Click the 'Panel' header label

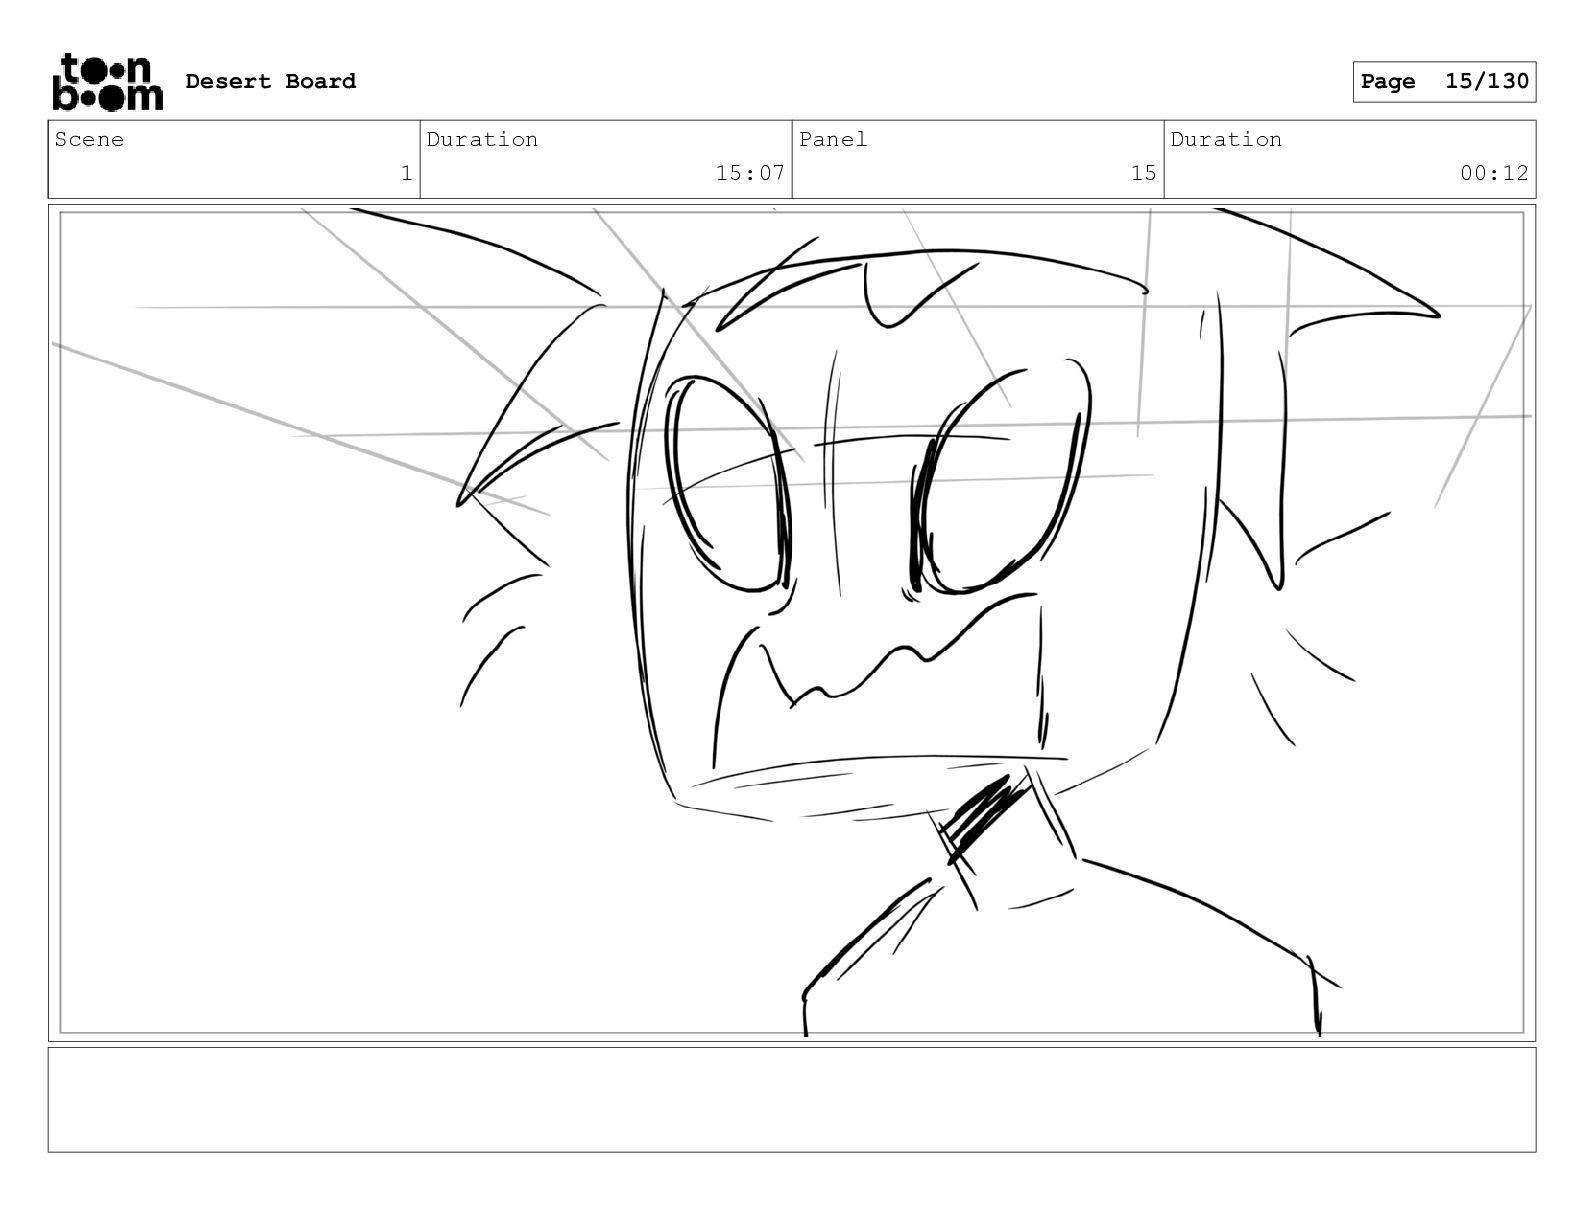[833, 139]
